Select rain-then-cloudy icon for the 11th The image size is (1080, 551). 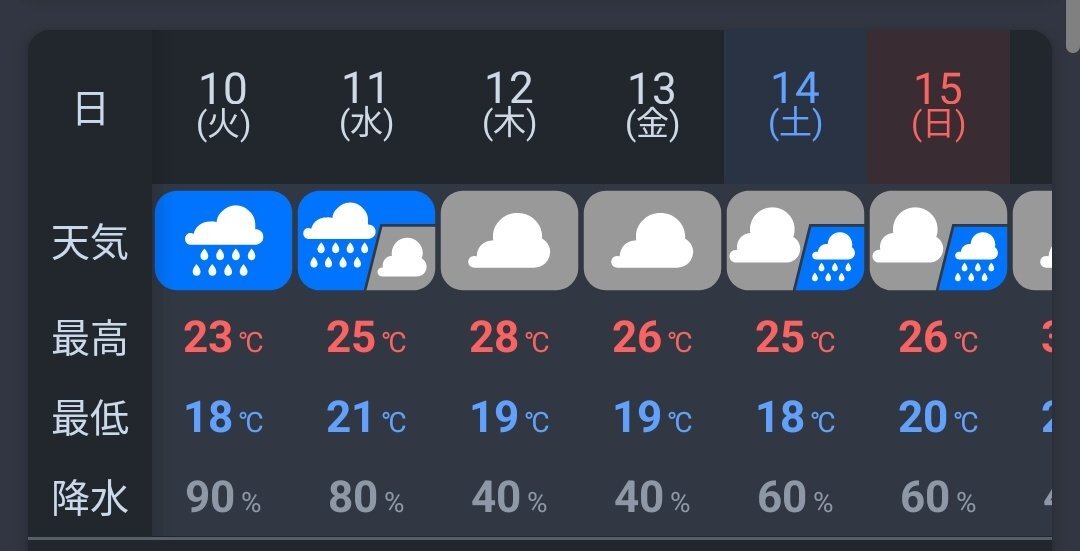(x=366, y=240)
